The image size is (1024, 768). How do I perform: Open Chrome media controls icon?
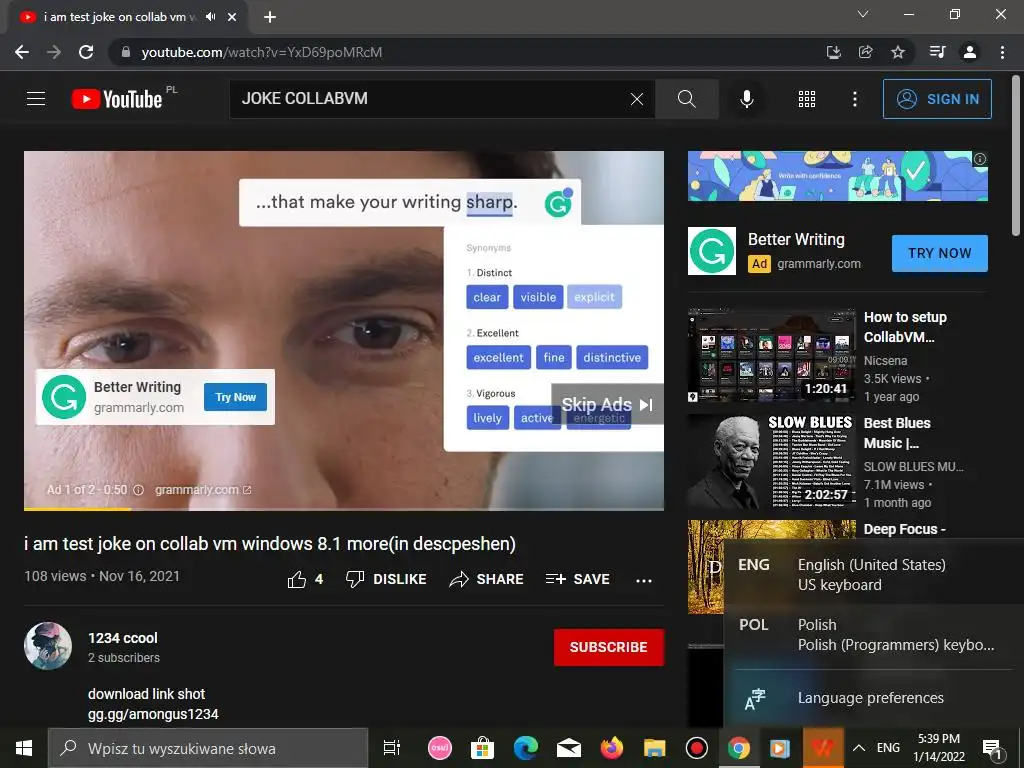[x=937, y=52]
